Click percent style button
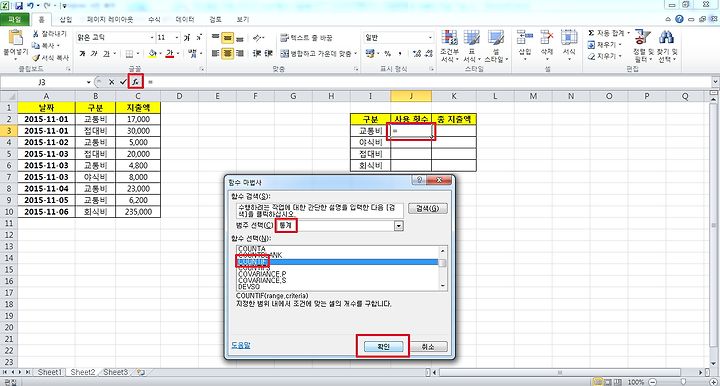The image size is (720, 386). [388, 54]
